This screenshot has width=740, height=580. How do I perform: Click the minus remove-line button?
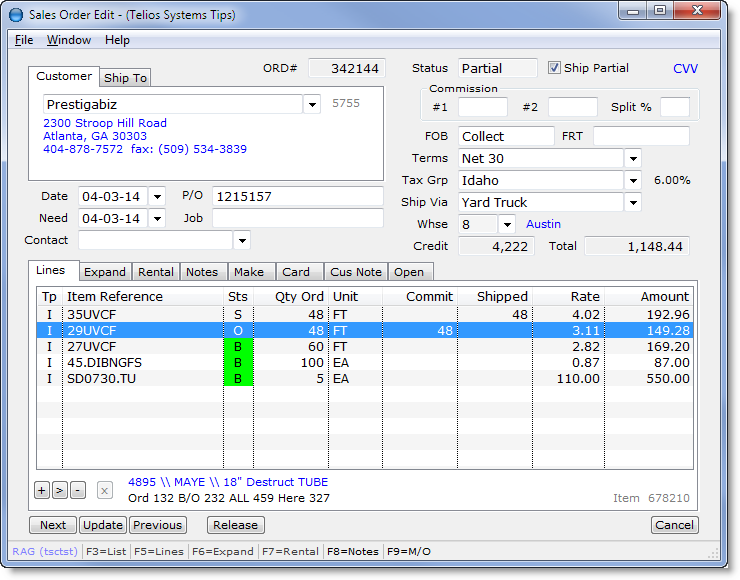77,490
